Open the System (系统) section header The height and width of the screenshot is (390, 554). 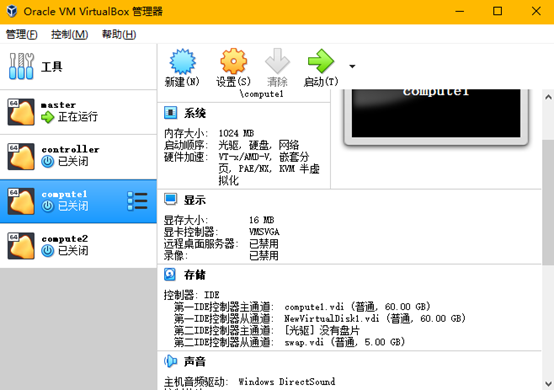point(195,113)
